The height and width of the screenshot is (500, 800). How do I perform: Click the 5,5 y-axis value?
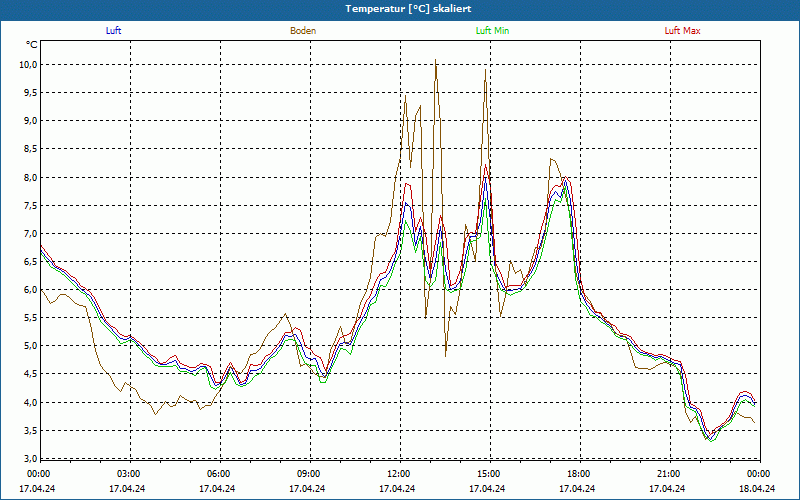[x=30, y=317]
